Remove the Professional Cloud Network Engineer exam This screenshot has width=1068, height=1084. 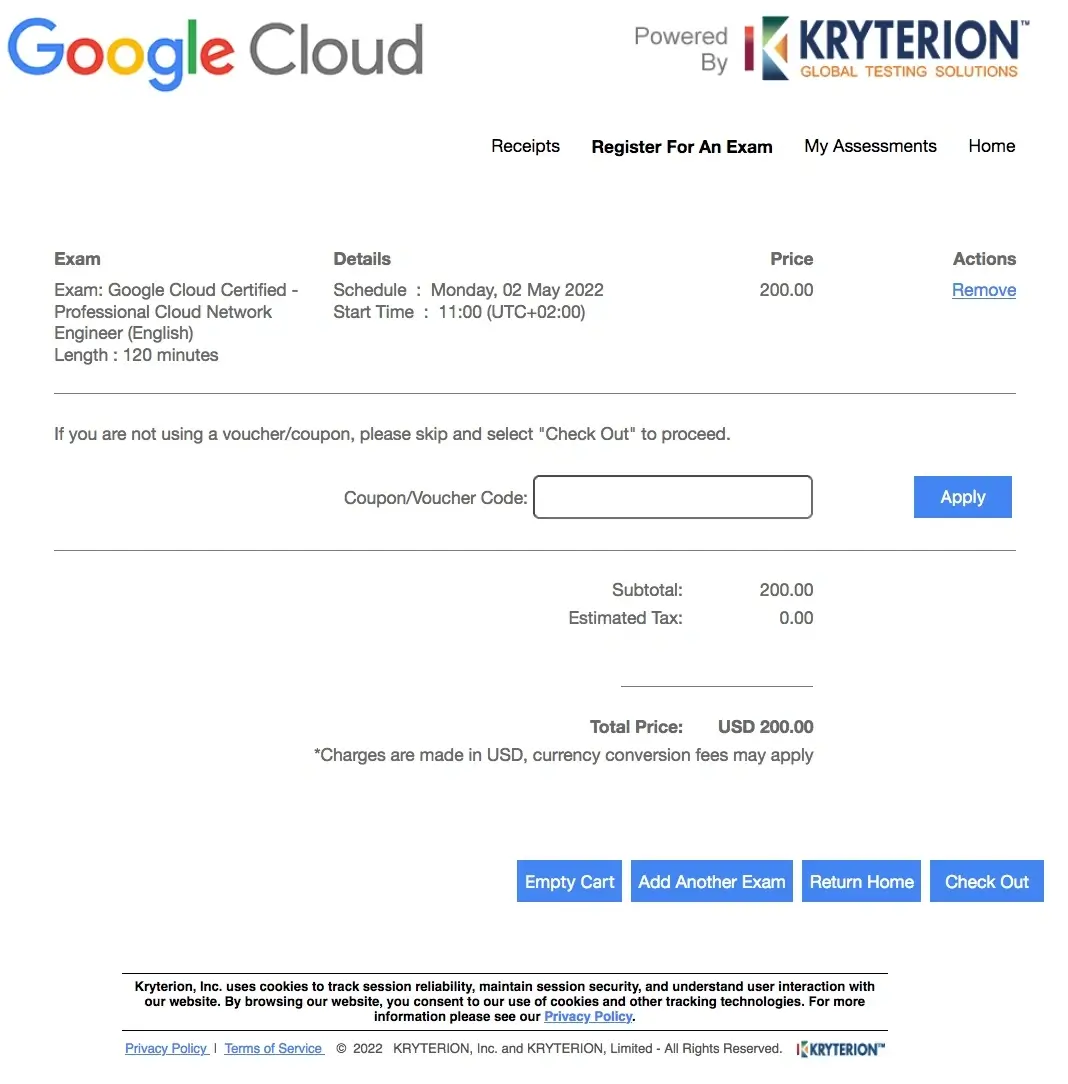(983, 290)
